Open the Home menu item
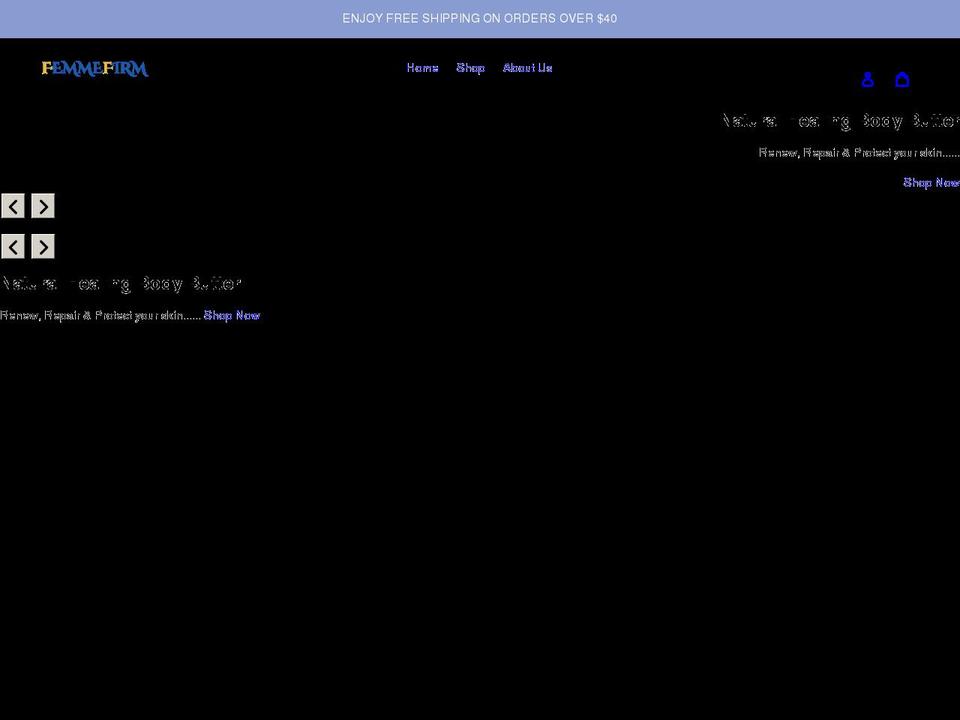 click(x=422, y=68)
